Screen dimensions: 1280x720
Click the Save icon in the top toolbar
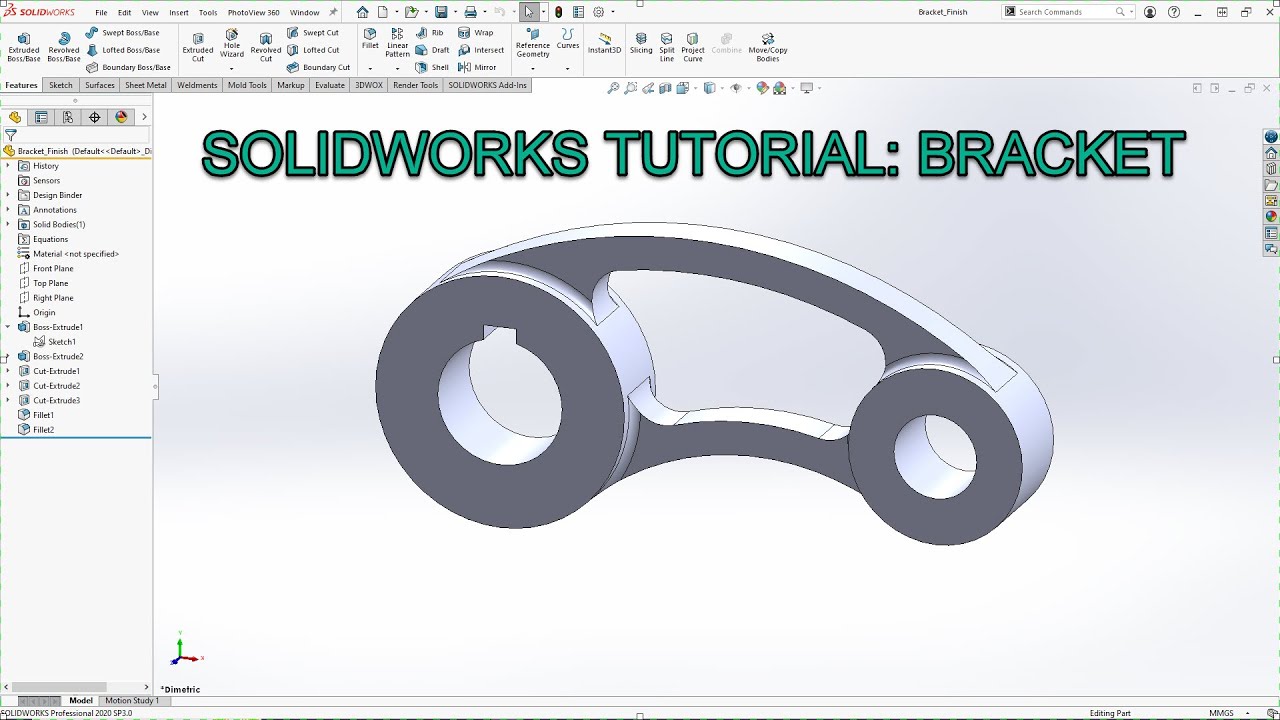pos(440,12)
